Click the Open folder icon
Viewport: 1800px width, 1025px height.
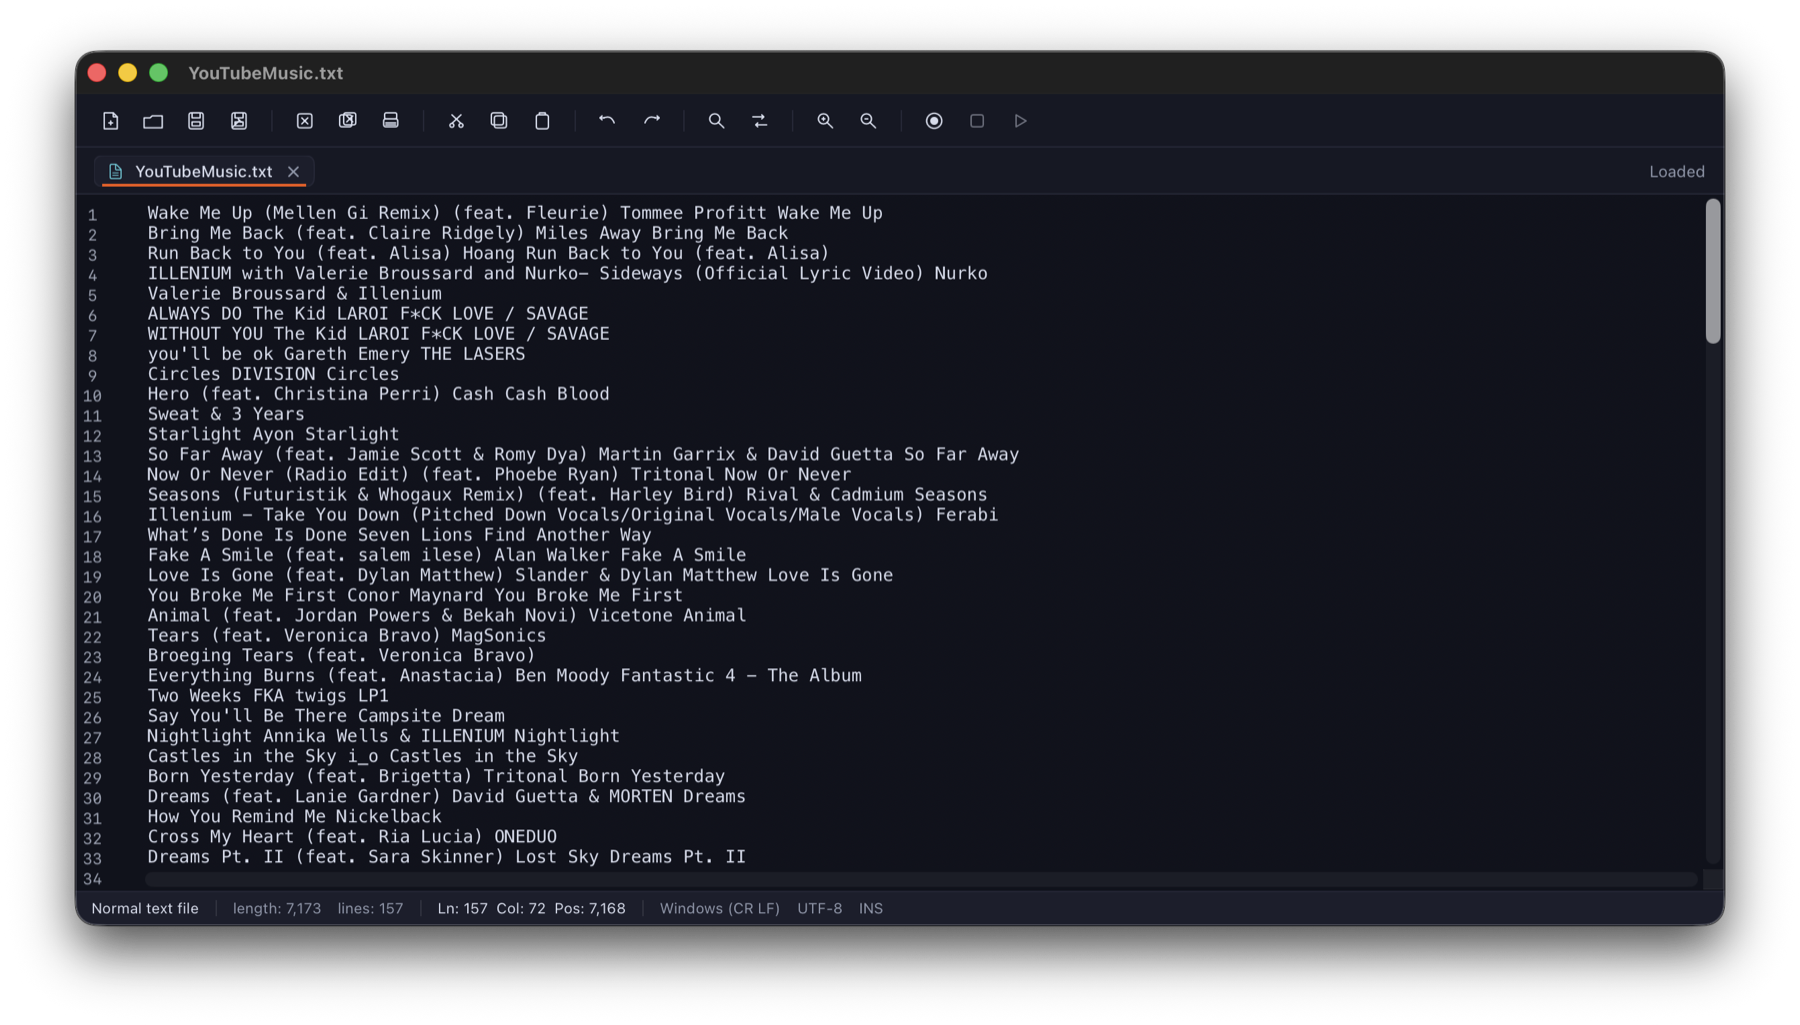(153, 121)
